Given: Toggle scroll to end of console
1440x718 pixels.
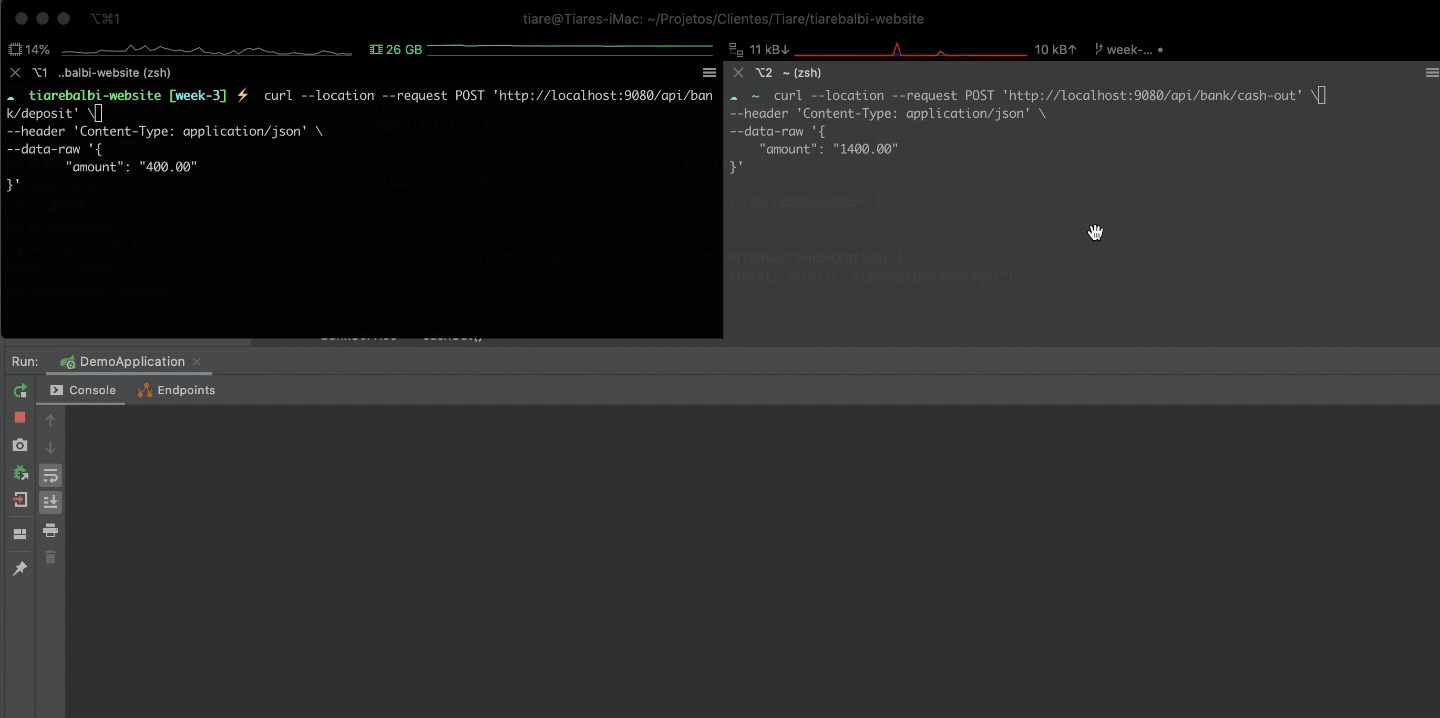Looking at the screenshot, I should (50, 502).
